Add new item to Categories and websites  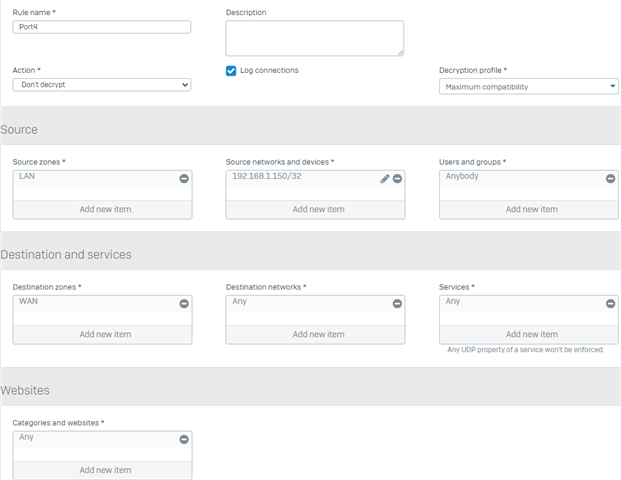pos(103,470)
